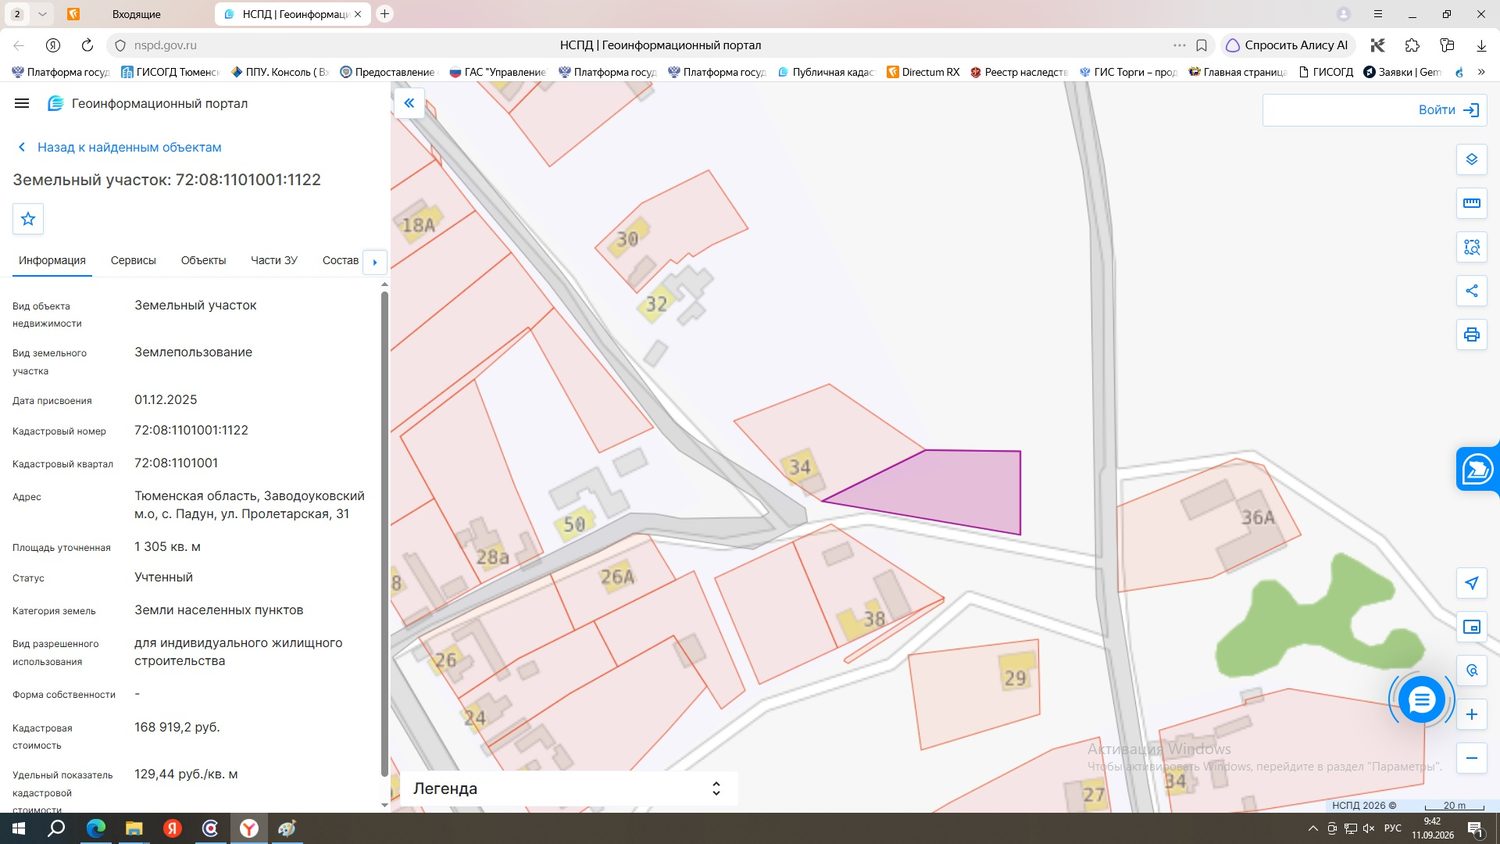Open the chat support bubble
This screenshot has width=1500, height=844.
[1421, 701]
